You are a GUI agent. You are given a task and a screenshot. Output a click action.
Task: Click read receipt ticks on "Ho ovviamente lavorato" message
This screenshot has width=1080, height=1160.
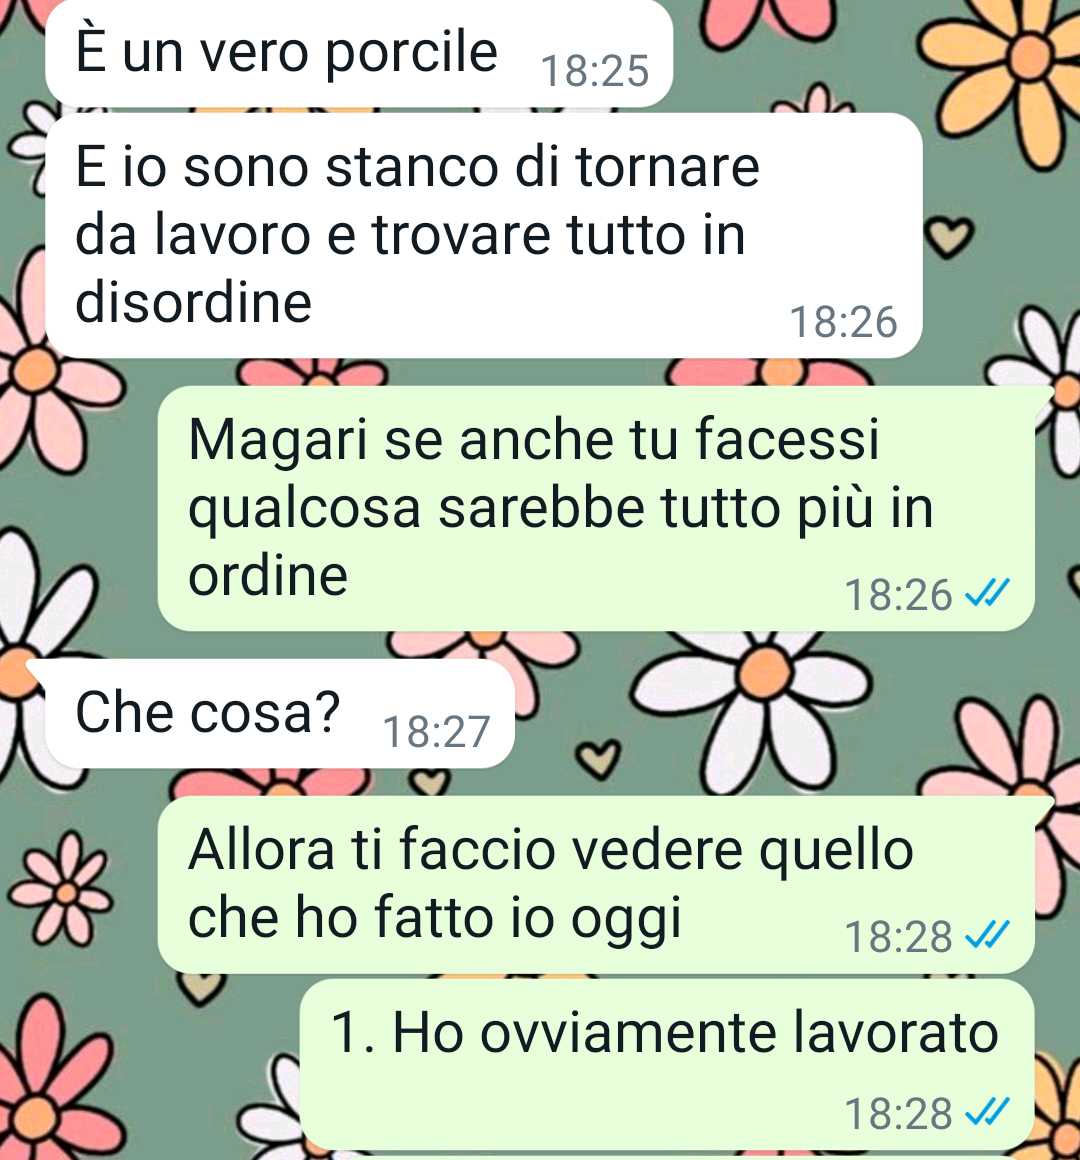[x=988, y=1113]
